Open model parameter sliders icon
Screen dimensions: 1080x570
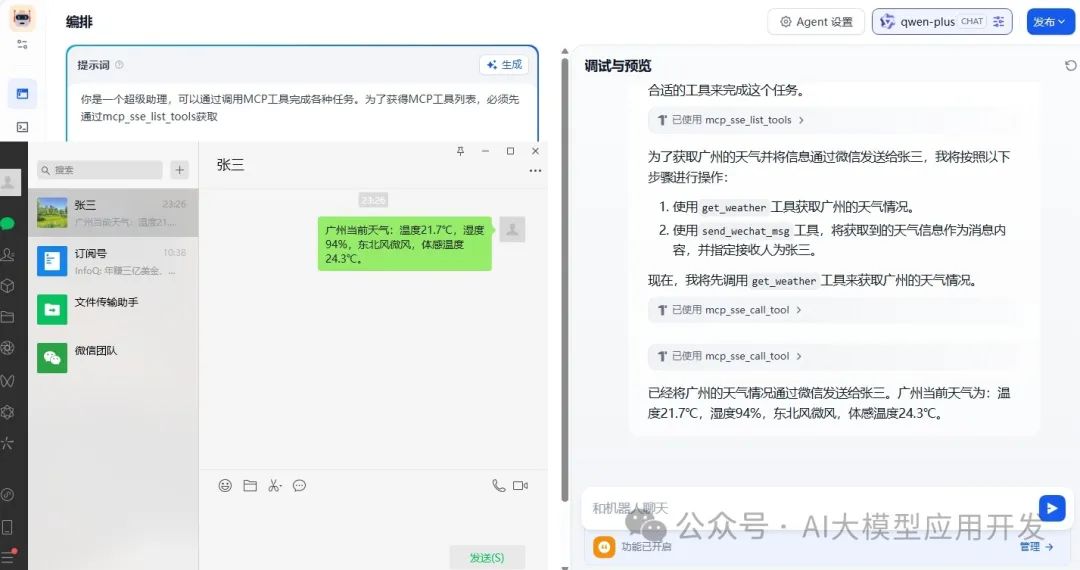(x=999, y=21)
